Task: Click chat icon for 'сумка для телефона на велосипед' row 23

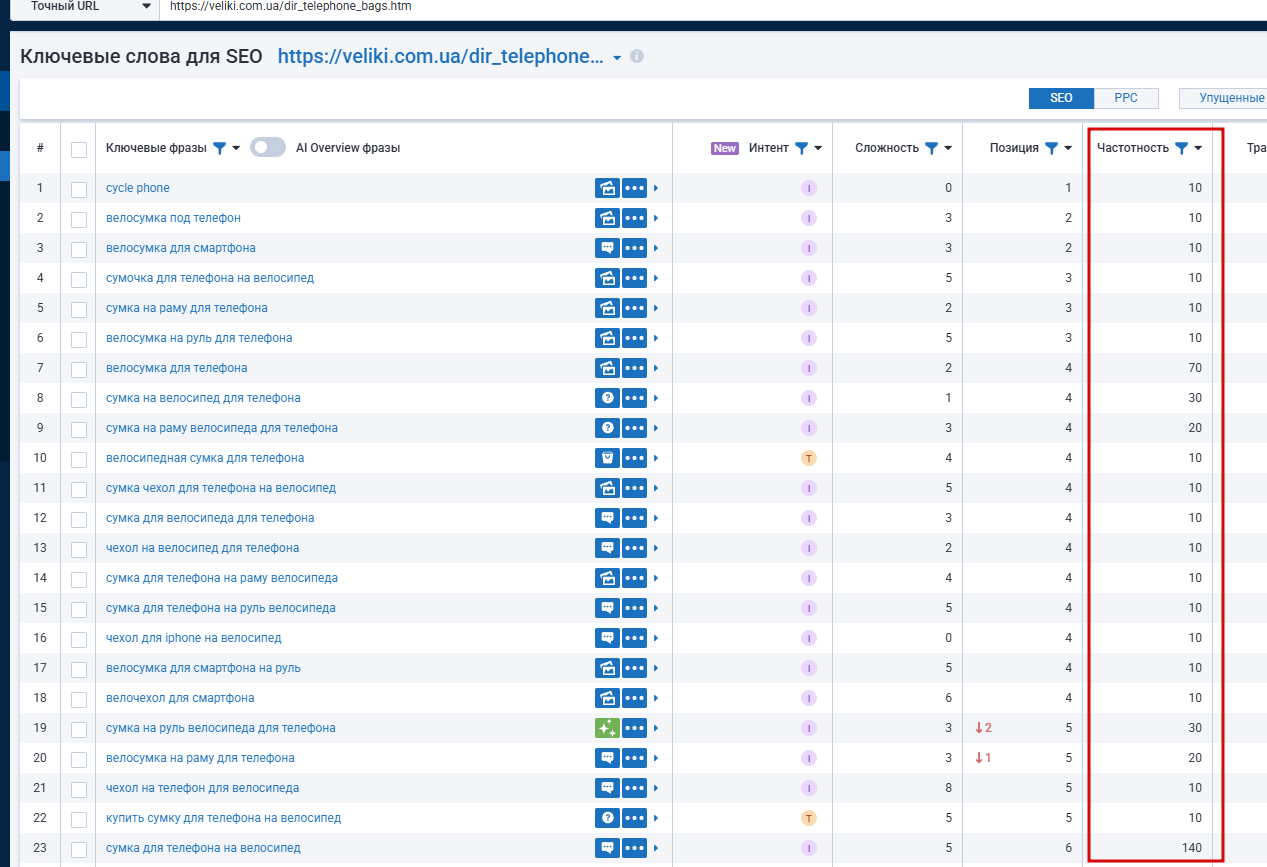Action: (x=607, y=848)
